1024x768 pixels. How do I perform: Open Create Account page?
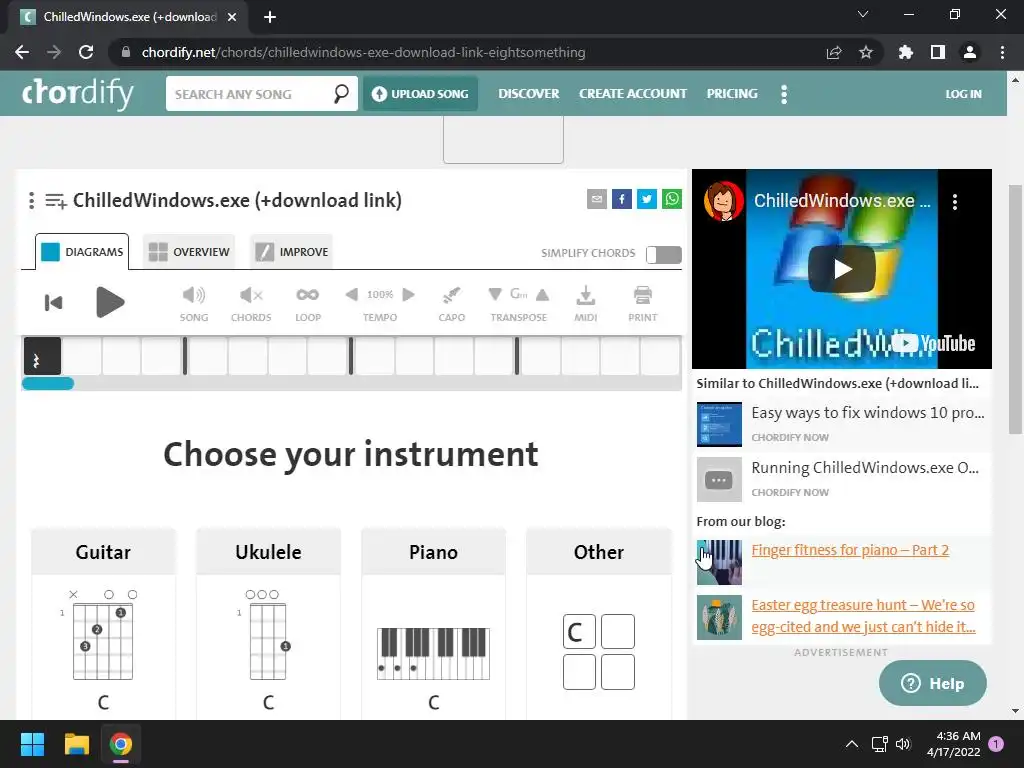[x=632, y=94]
